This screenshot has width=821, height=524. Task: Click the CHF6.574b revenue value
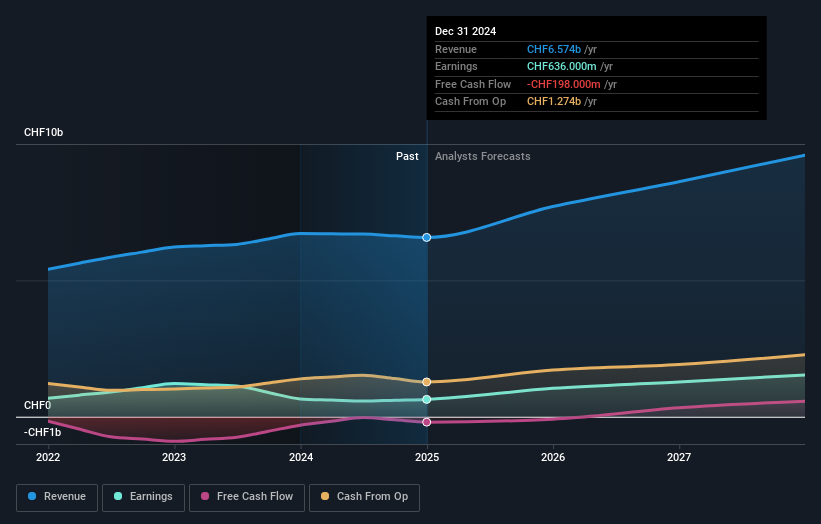[x=553, y=49]
